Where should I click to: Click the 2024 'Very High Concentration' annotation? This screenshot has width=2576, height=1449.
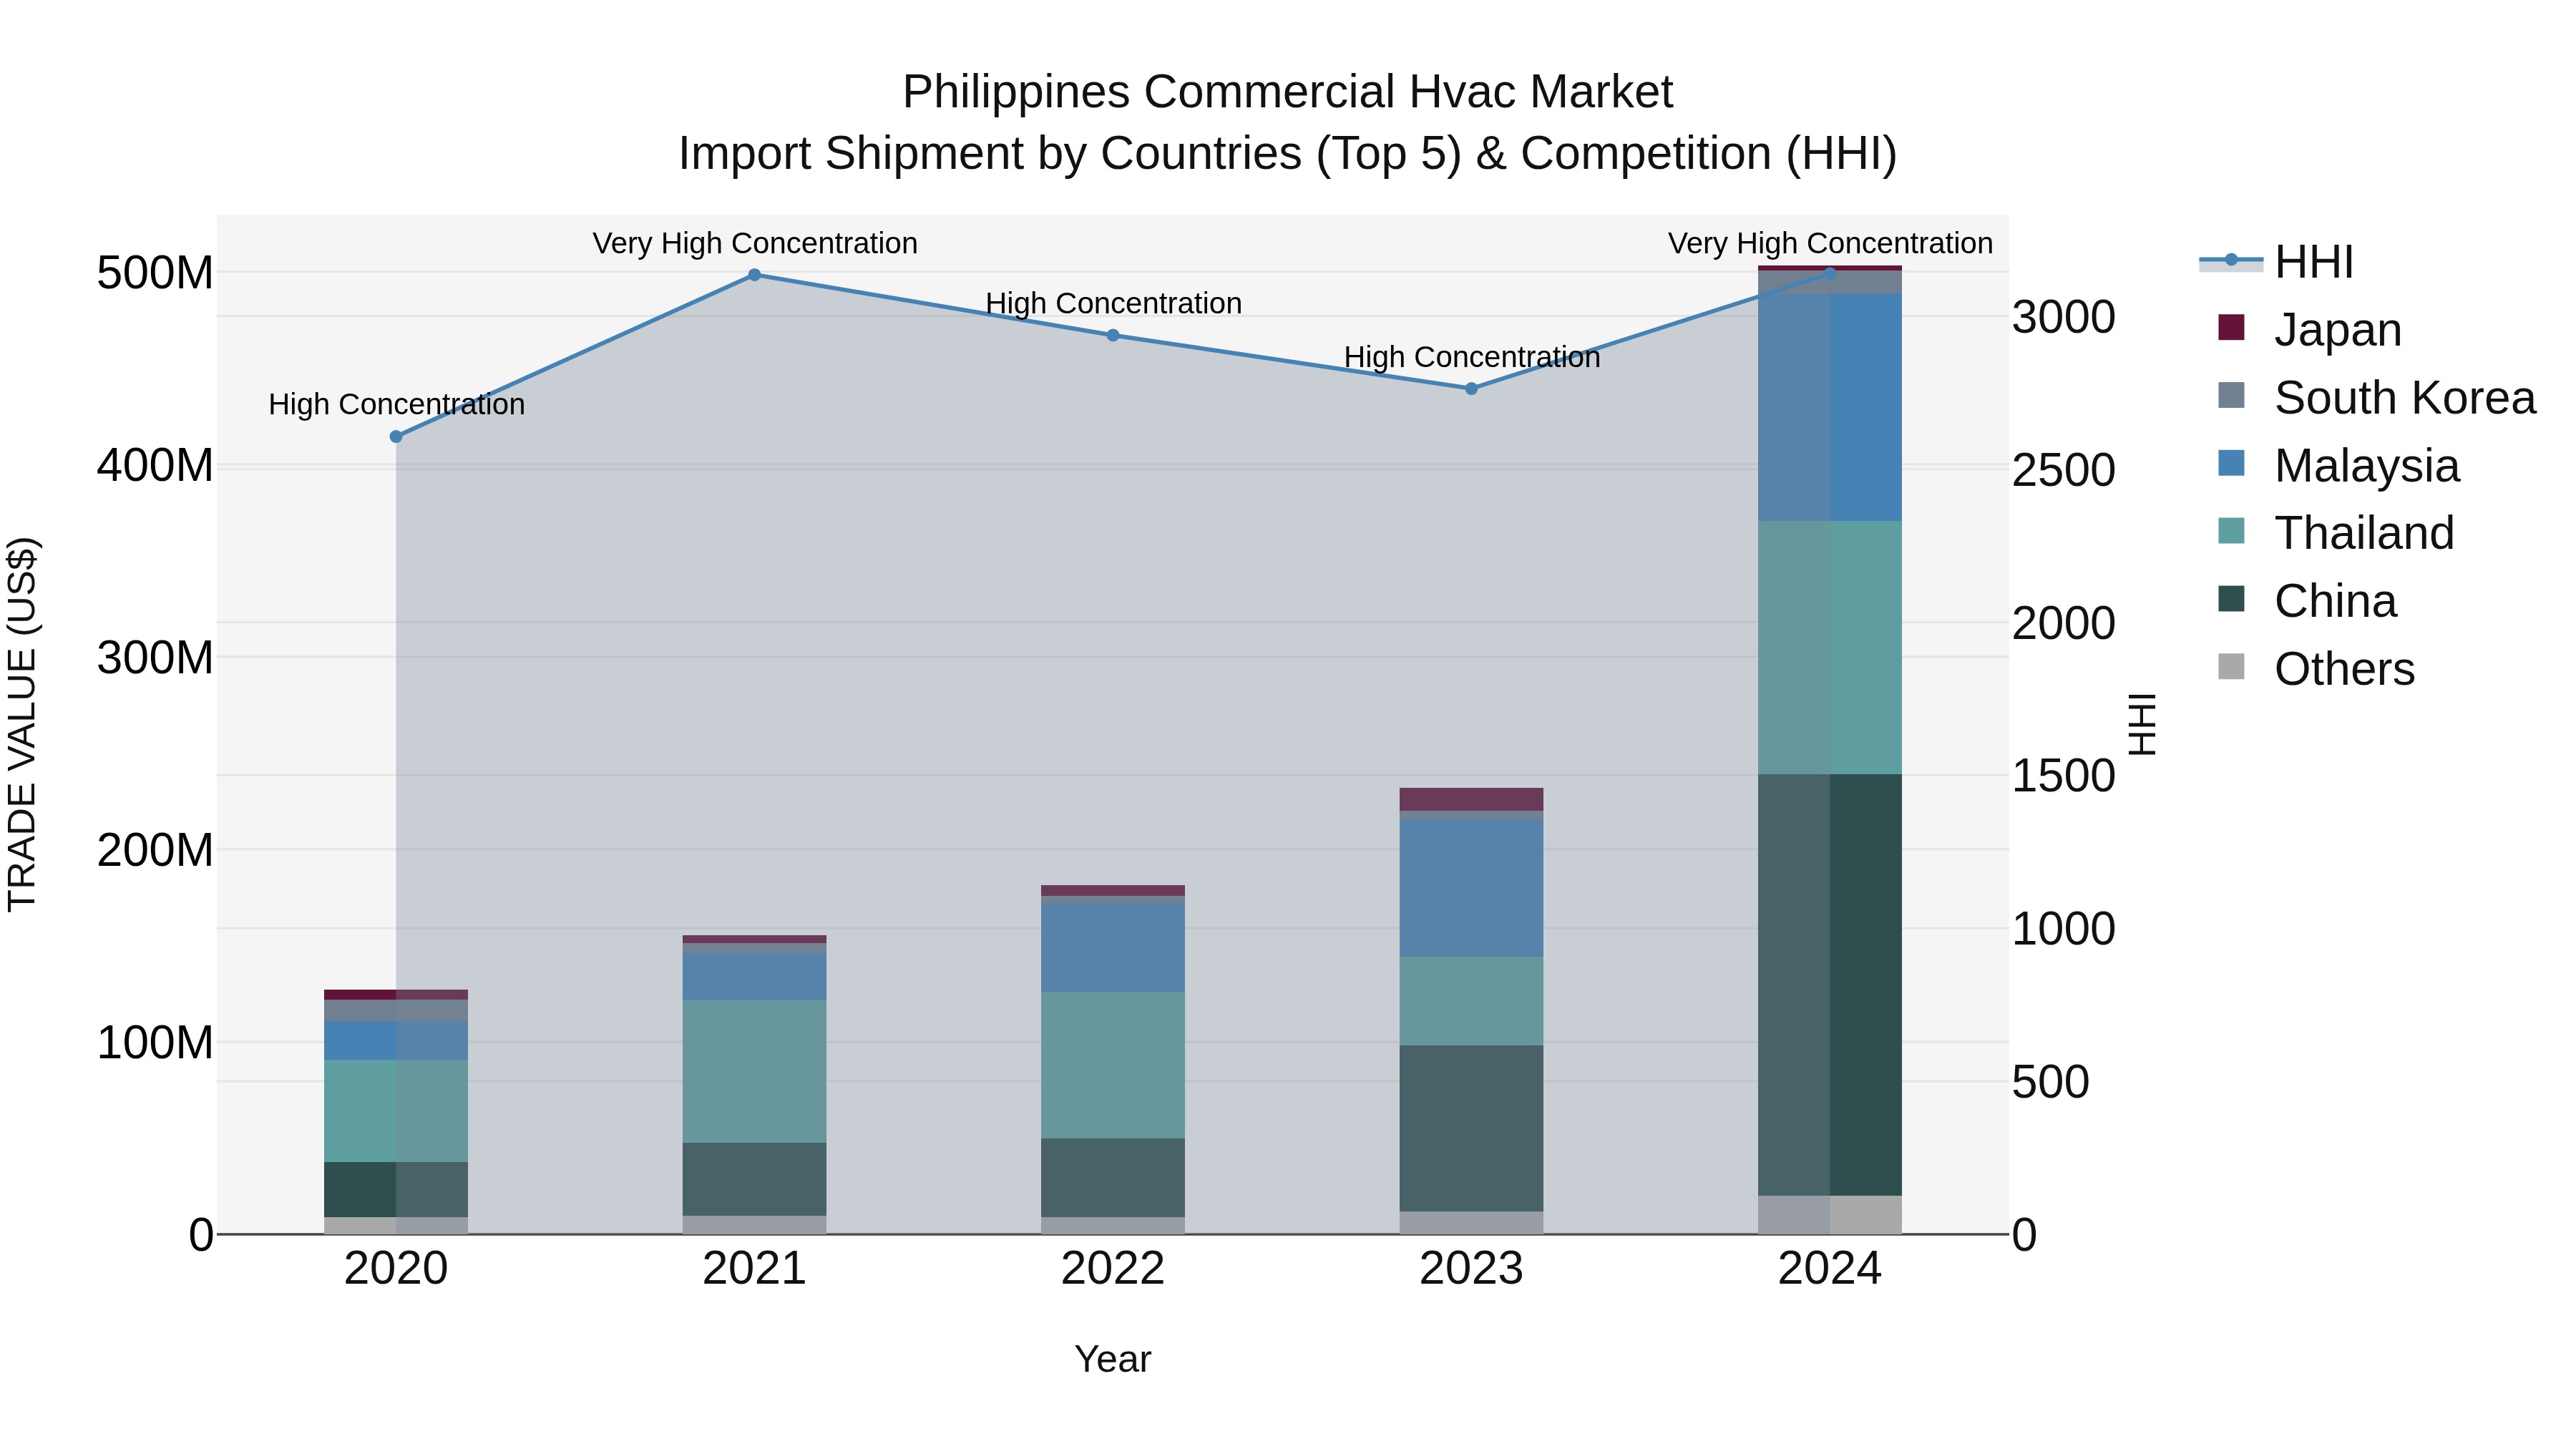[1830, 243]
